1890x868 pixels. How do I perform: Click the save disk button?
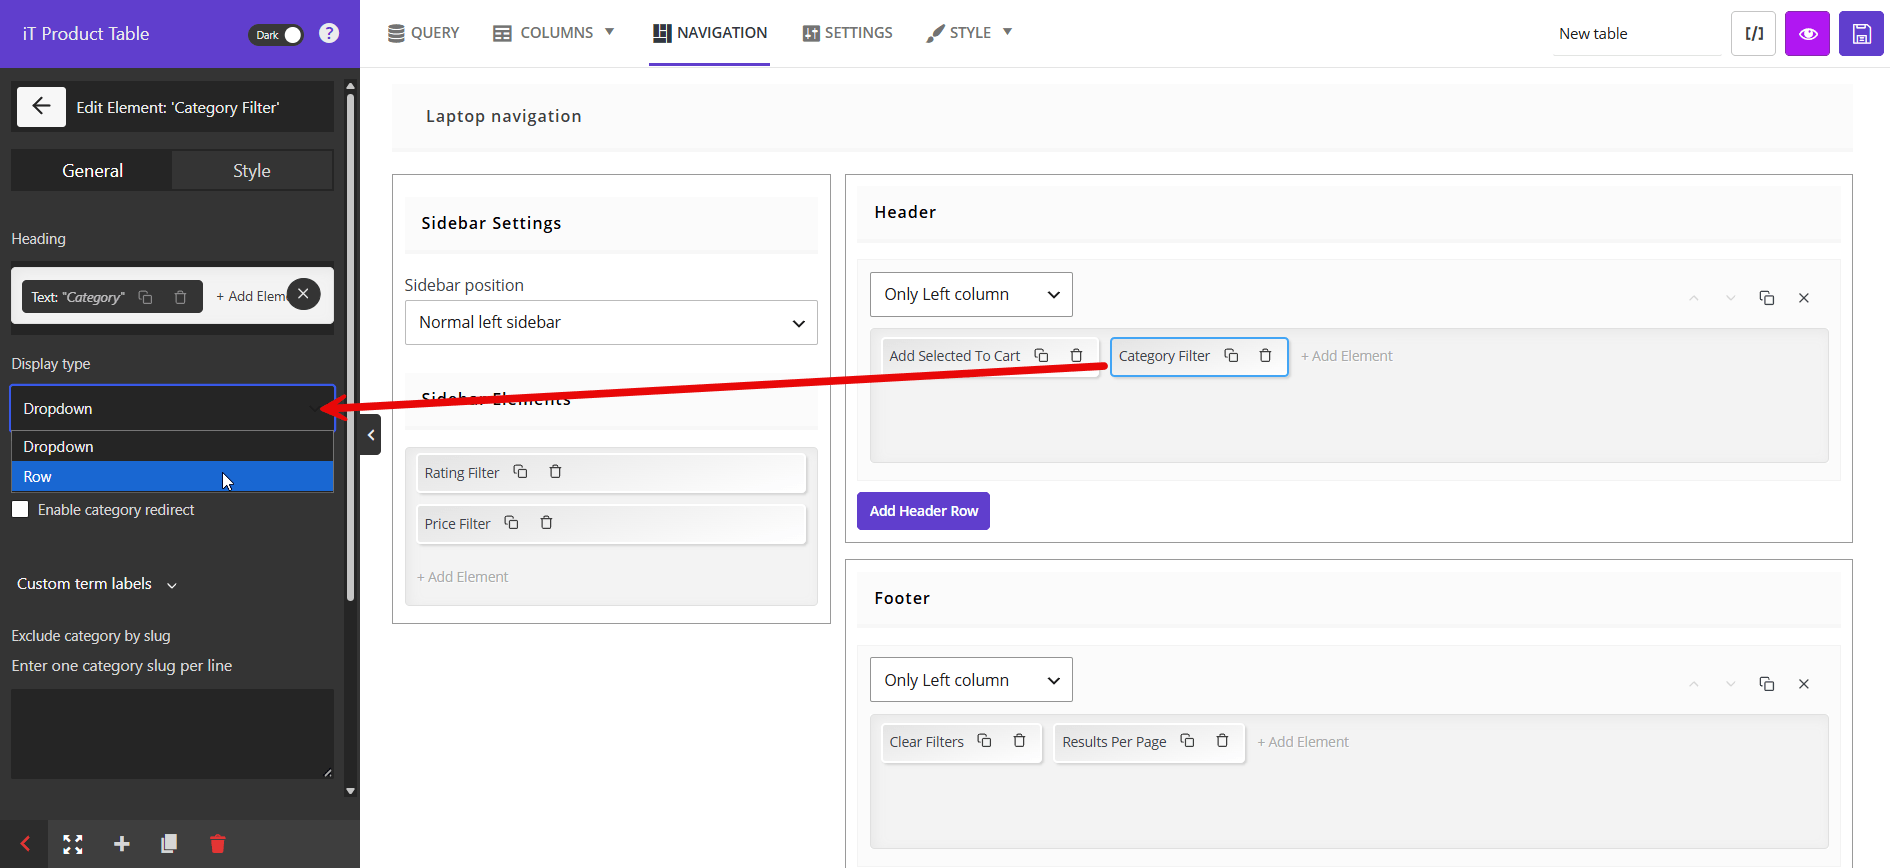[1862, 34]
